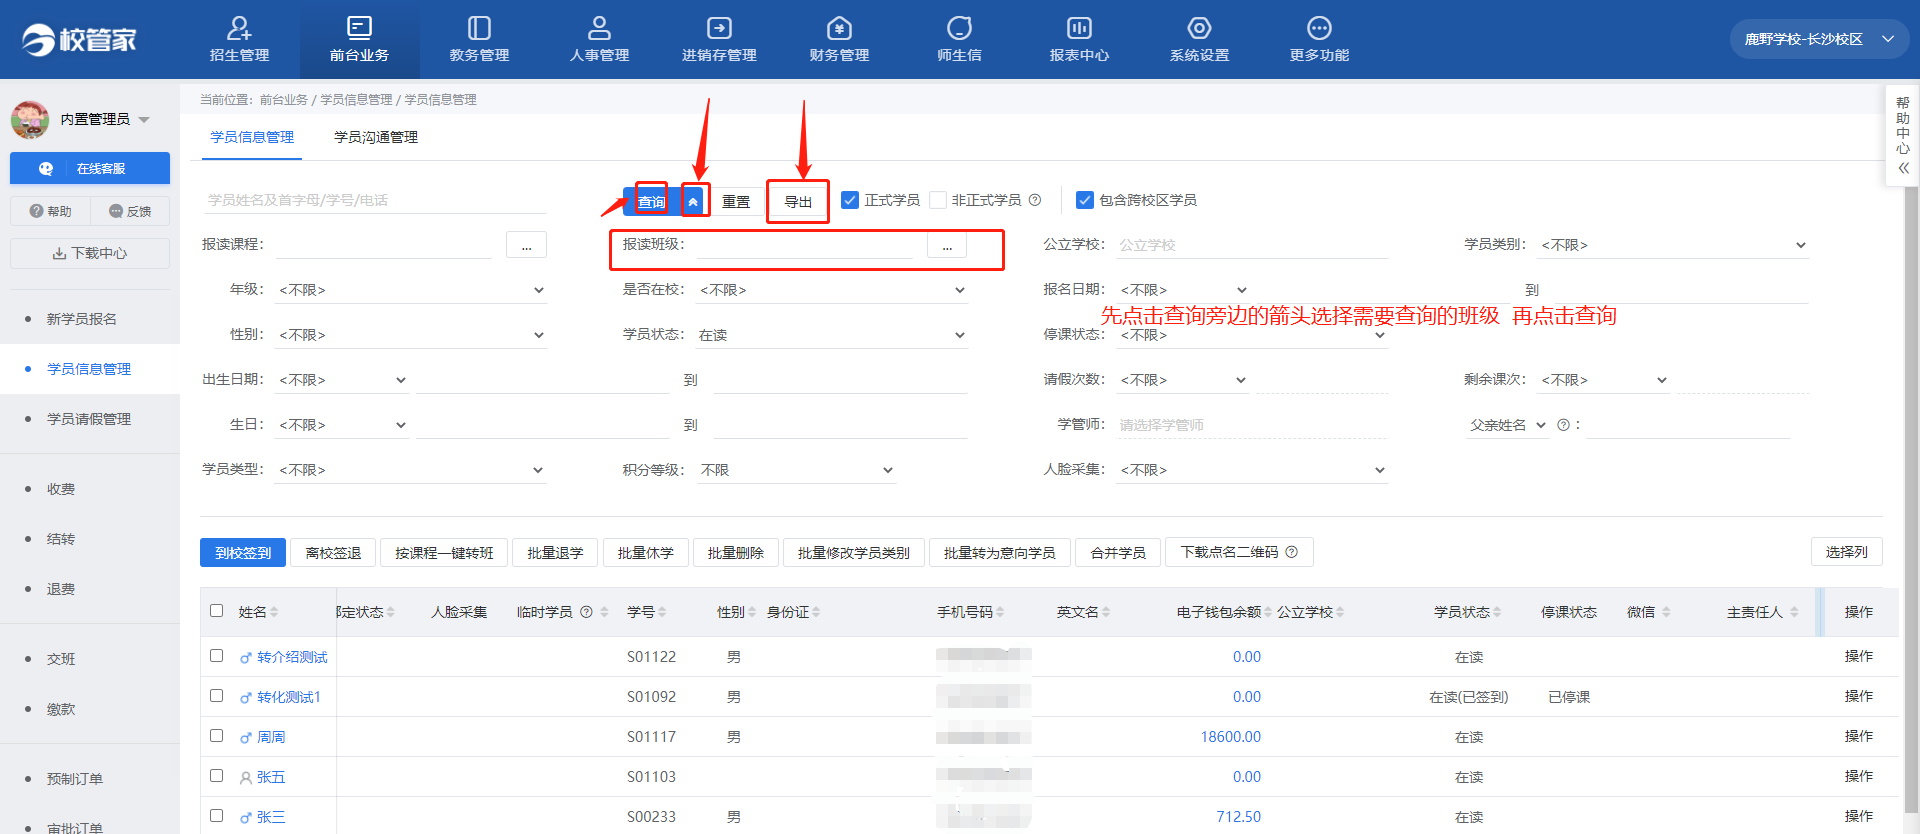Open 积分等级 dropdown
The height and width of the screenshot is (834, 1920).
pos(796,470)
